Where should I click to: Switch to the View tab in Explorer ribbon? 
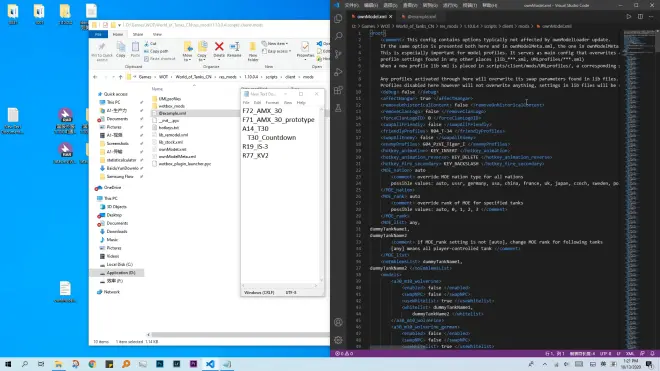pos(157,35)
